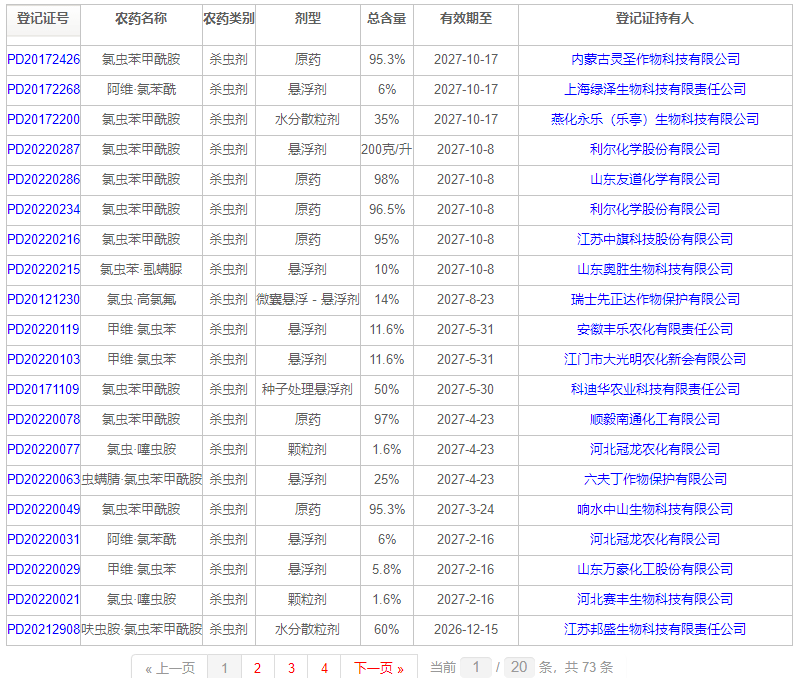
Task: Open holder 河北赛丰生物科技有限公司
Action: (655, 600)
